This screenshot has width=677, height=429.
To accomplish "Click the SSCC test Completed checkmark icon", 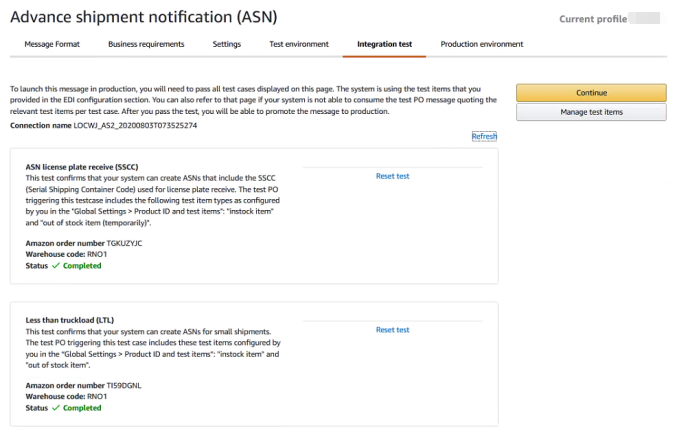I will (56, 266).
